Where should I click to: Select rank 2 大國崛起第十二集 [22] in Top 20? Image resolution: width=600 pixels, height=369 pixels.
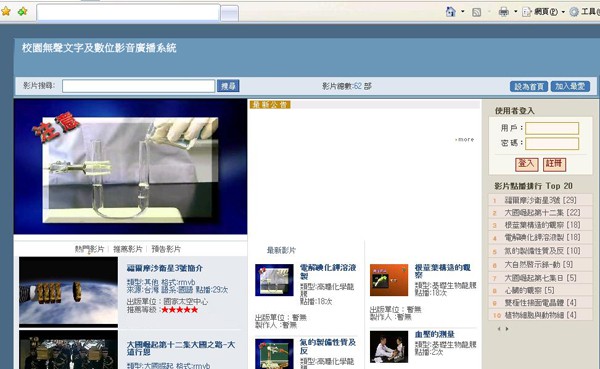click(540, 212)
